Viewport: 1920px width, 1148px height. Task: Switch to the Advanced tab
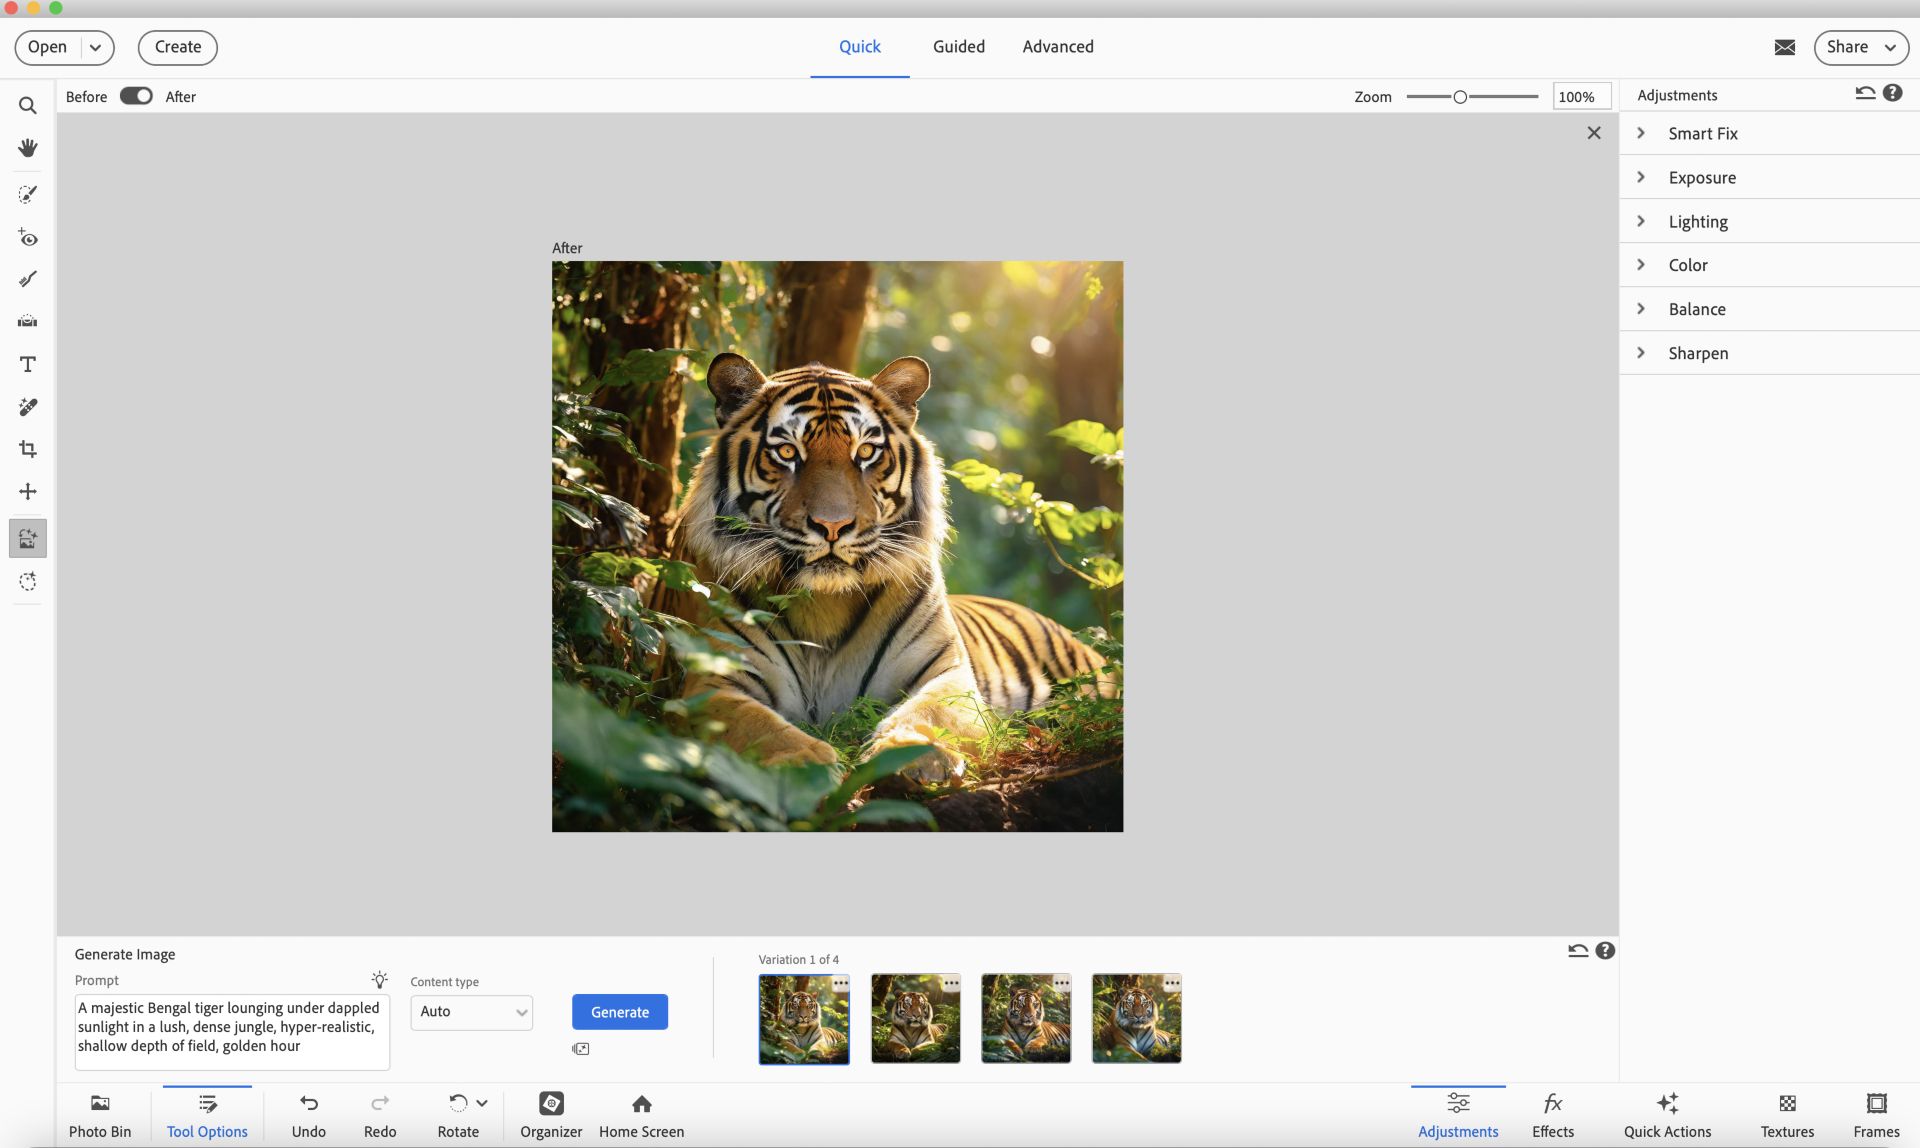1057,47
